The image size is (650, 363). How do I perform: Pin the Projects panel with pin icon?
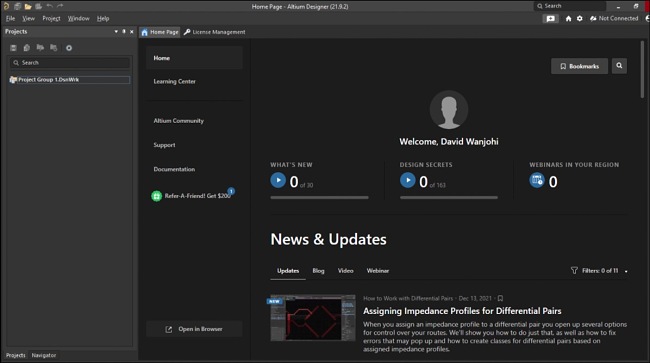click(x=124, y=31)
